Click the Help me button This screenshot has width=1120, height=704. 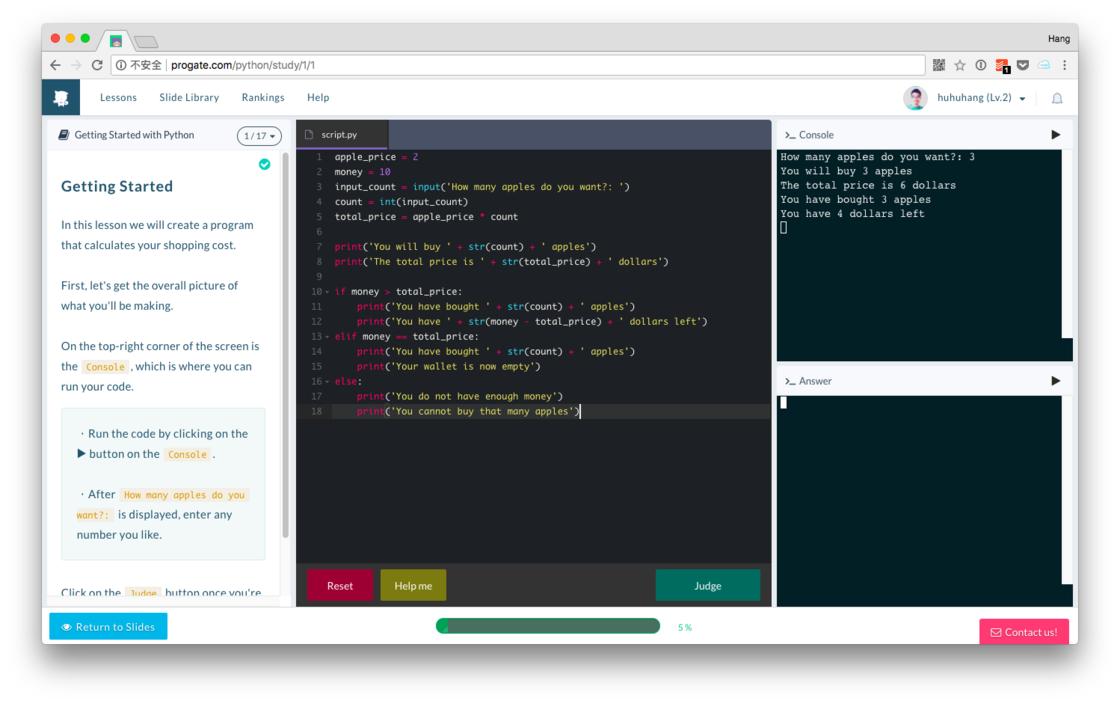click(413, 585)
